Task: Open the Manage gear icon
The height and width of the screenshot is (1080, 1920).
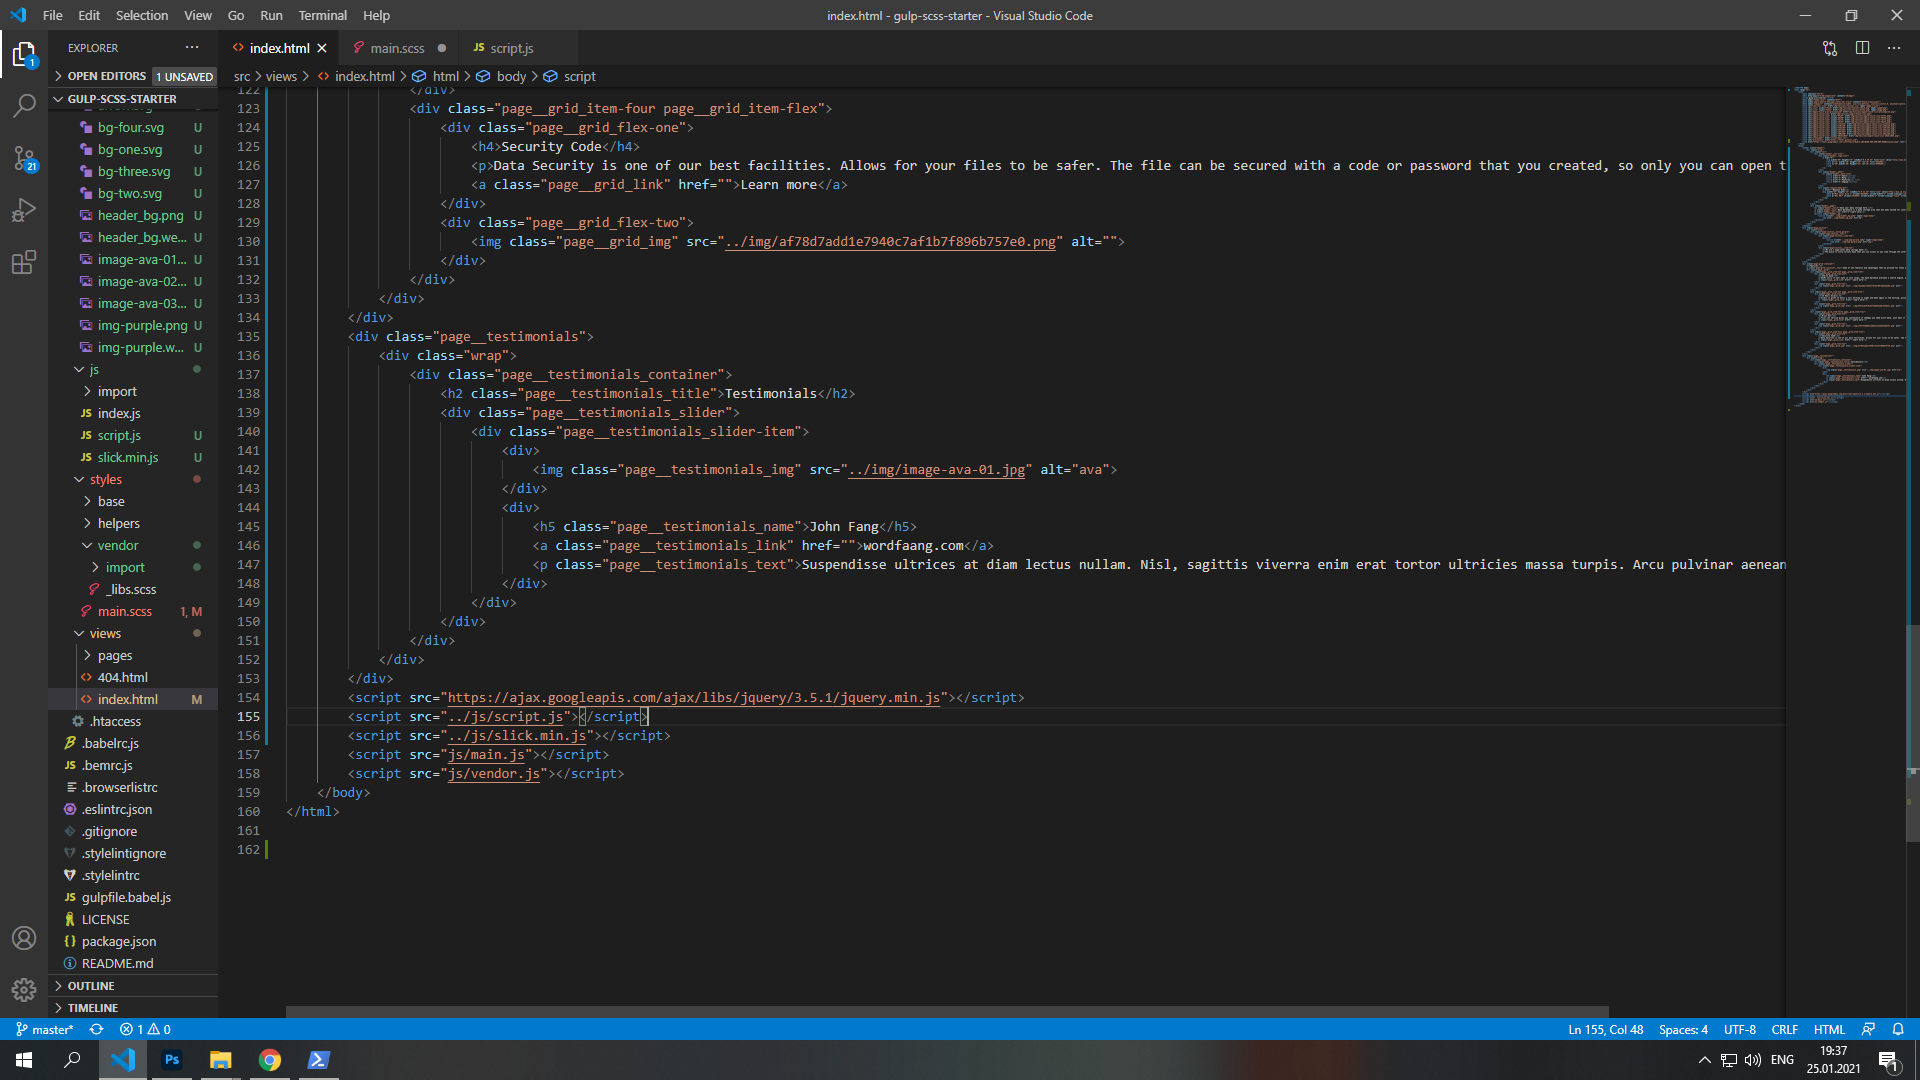Action: pyautogui.click(x=24, y=990)
